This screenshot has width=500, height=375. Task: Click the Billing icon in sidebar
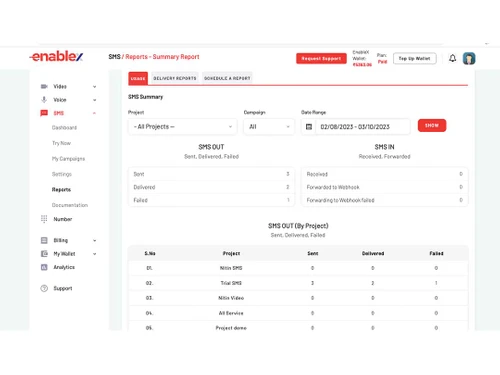(x=44, y=240)
